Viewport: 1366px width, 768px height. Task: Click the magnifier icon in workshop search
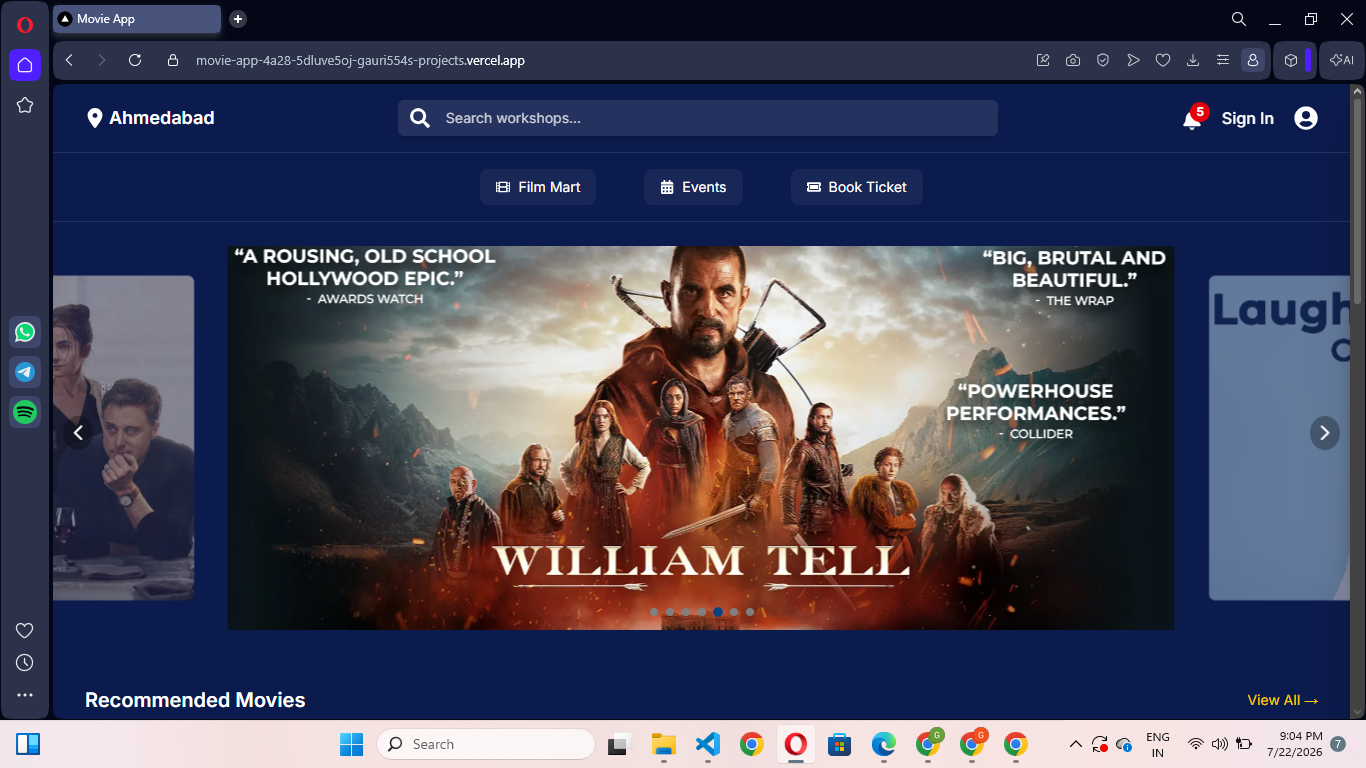[x=420, y=118]
